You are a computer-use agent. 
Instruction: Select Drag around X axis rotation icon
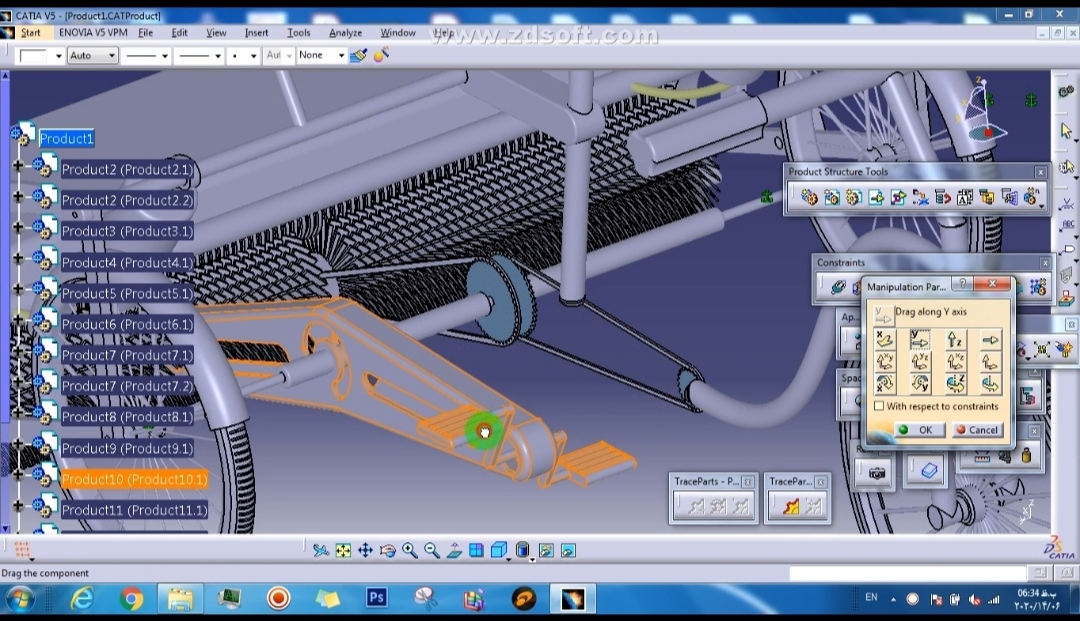click(x=884, y=383)
